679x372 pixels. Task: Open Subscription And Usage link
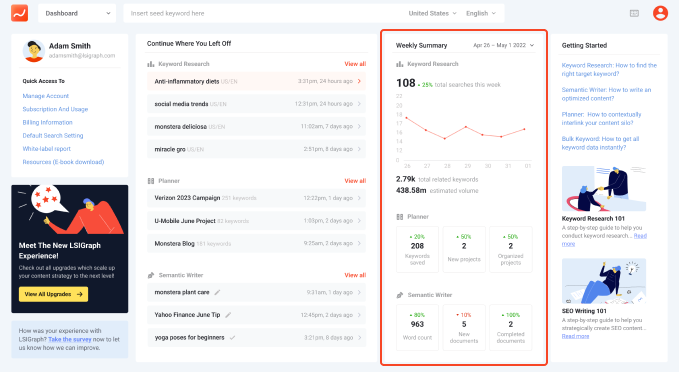[x=55, y=109]
